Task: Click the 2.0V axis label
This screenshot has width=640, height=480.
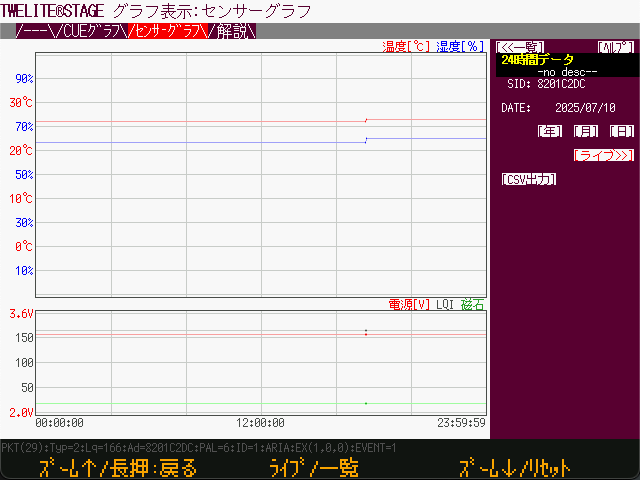Action: [x=21, y=412]
